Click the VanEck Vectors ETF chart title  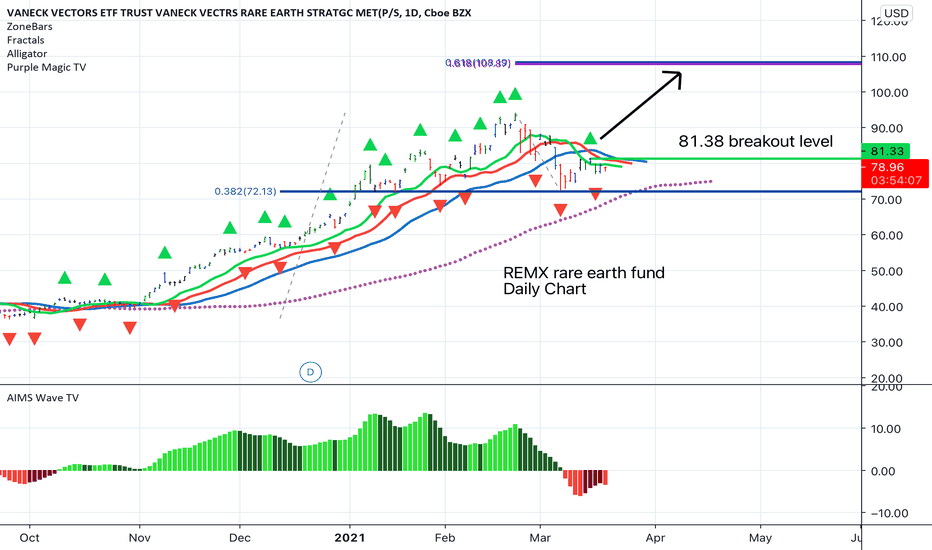[239, 12]
